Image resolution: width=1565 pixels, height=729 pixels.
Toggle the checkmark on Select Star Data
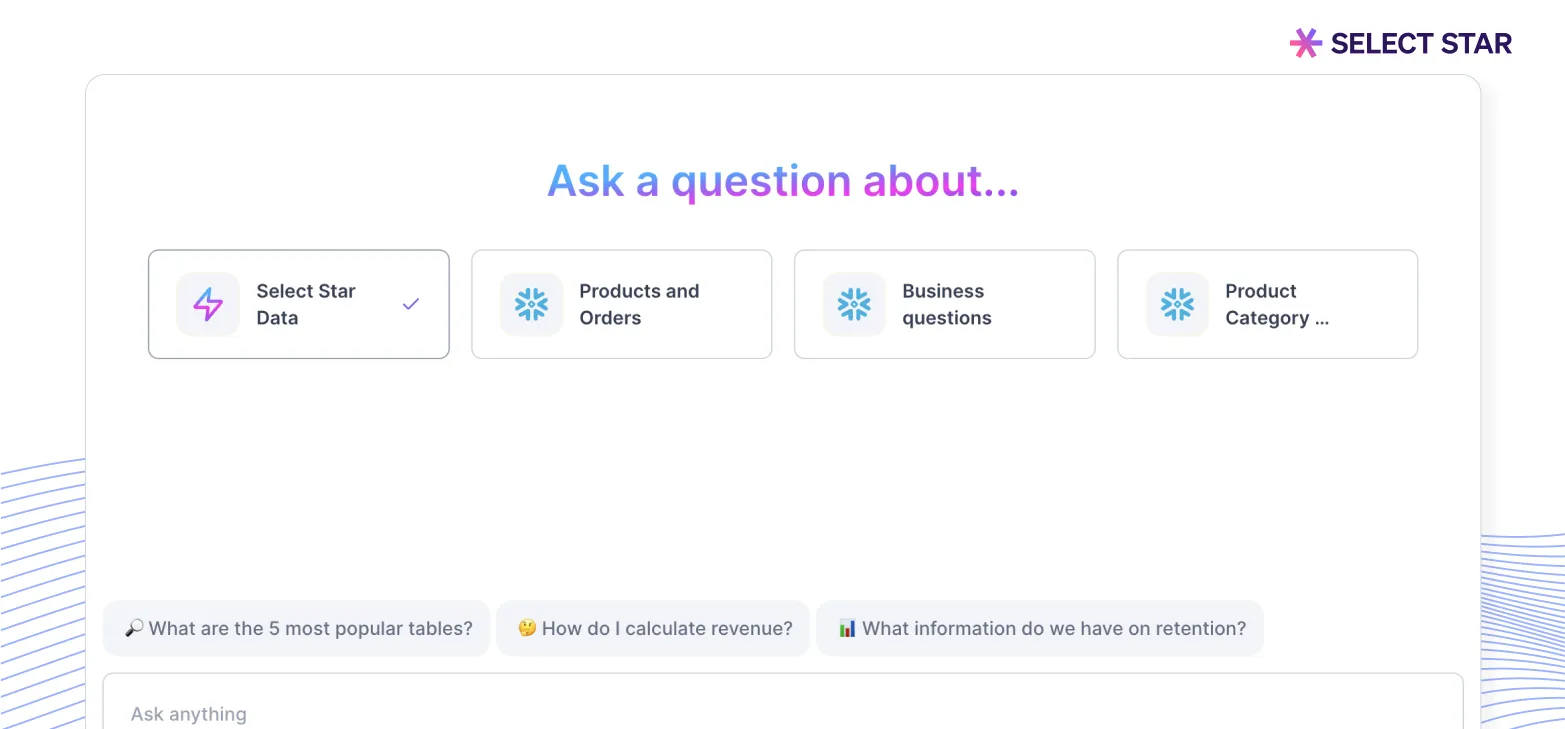[411, 304]
